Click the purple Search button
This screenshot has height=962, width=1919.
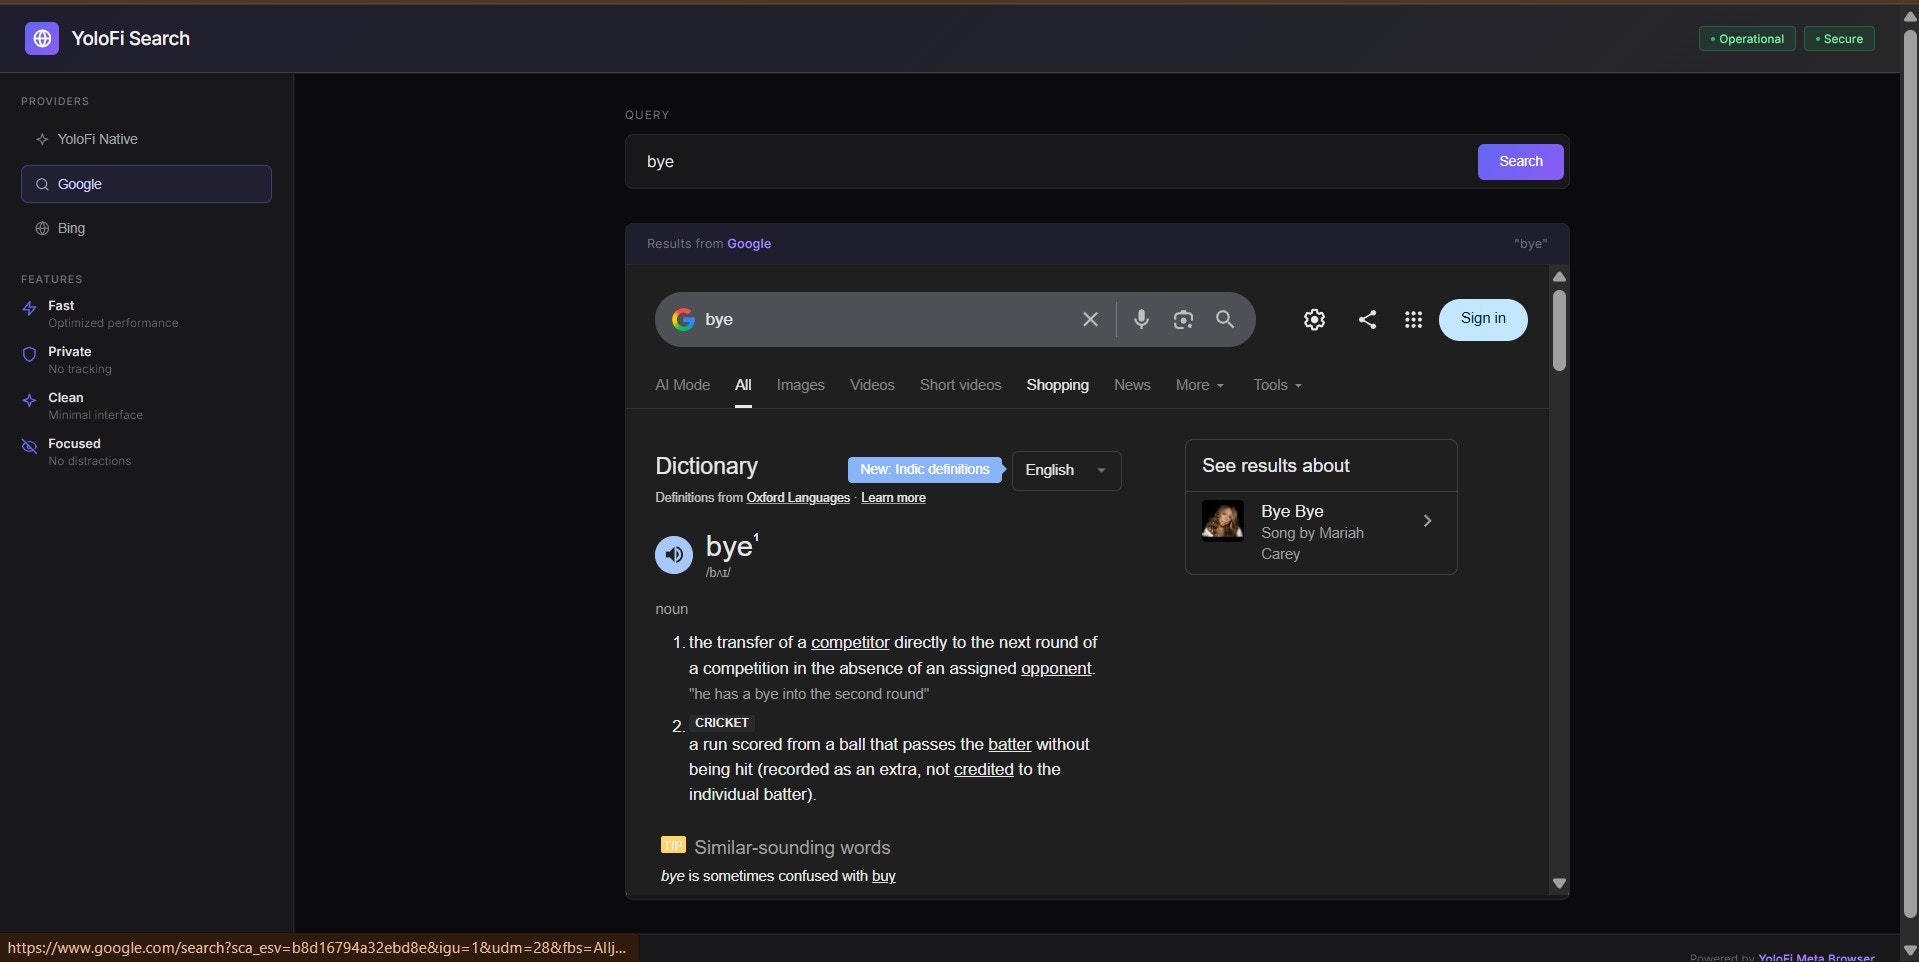(x=1520, y=162)
